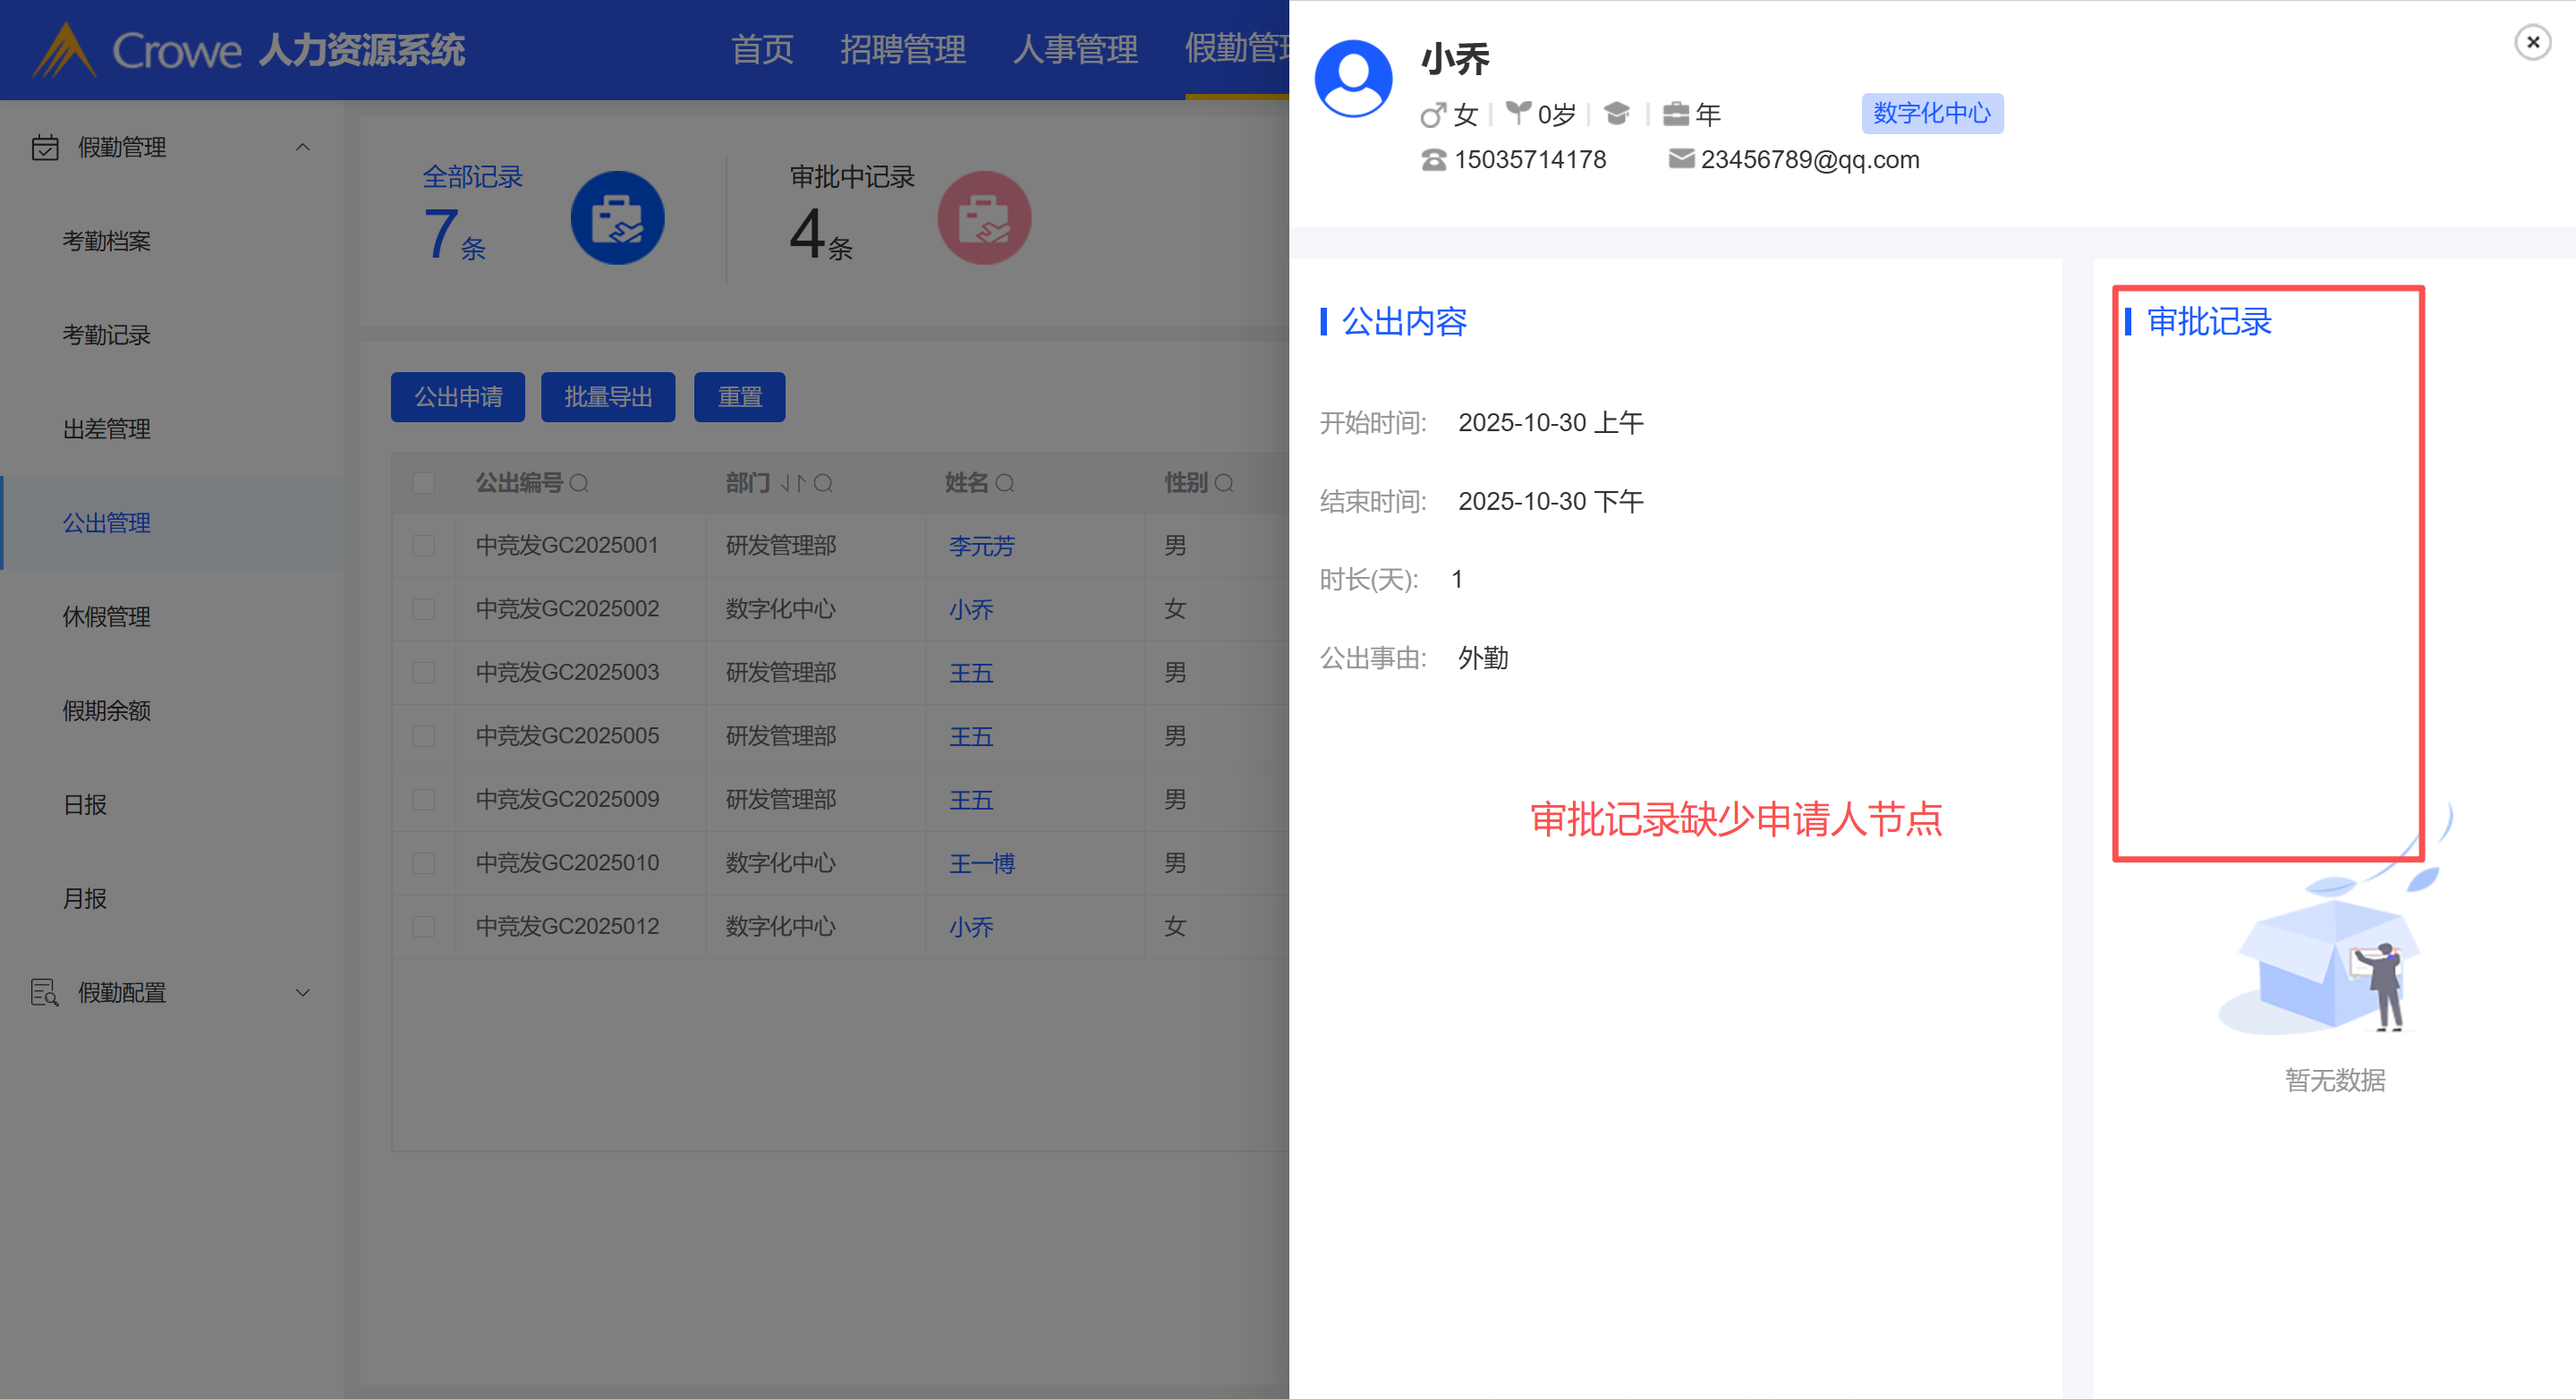The image size is (2576, 1400).
Task: Click search icon beside 姓名 column
Action: click(x=1005, y=484)
